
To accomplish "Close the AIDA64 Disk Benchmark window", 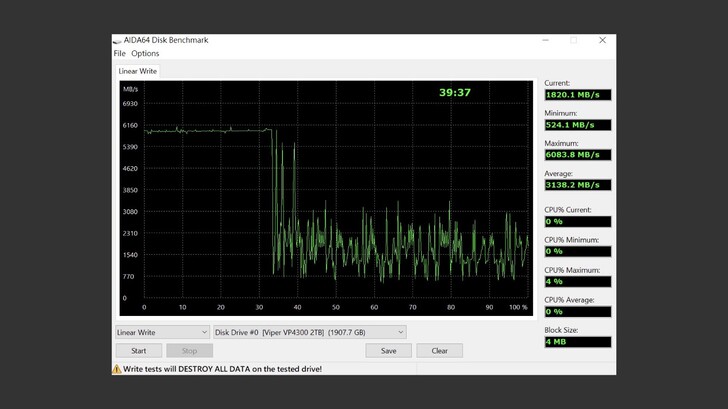I will (x=602, y=40).
